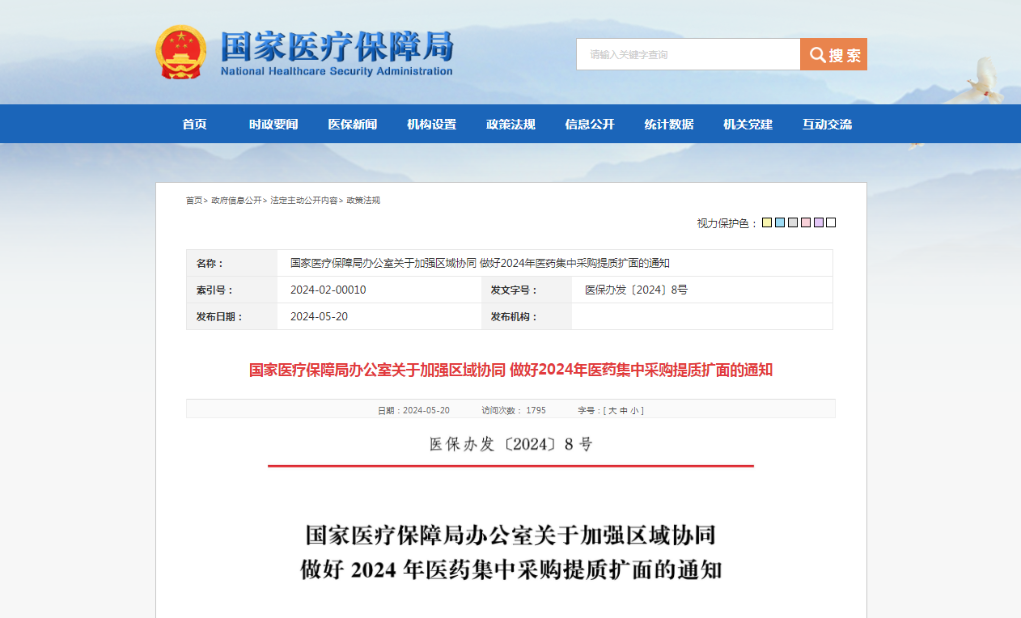This screenshot has width=1021, height=618.
Task: Type in the keyword search input field
Action: pos(688,55)
